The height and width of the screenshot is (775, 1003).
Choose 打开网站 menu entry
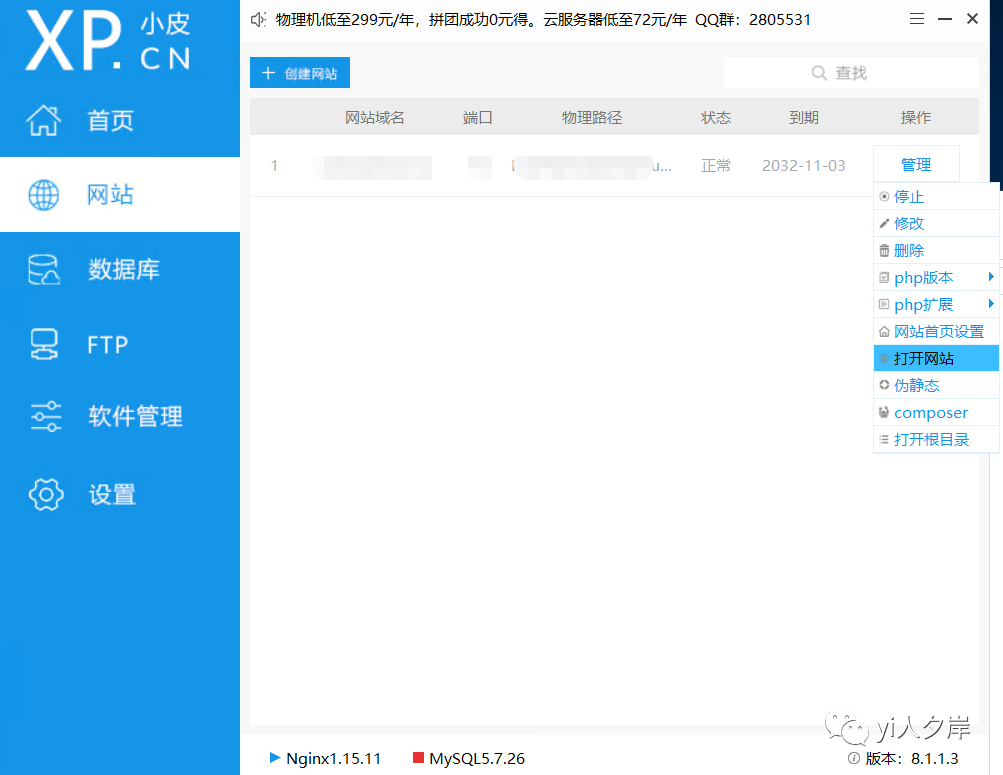click(x=936, y=358)
